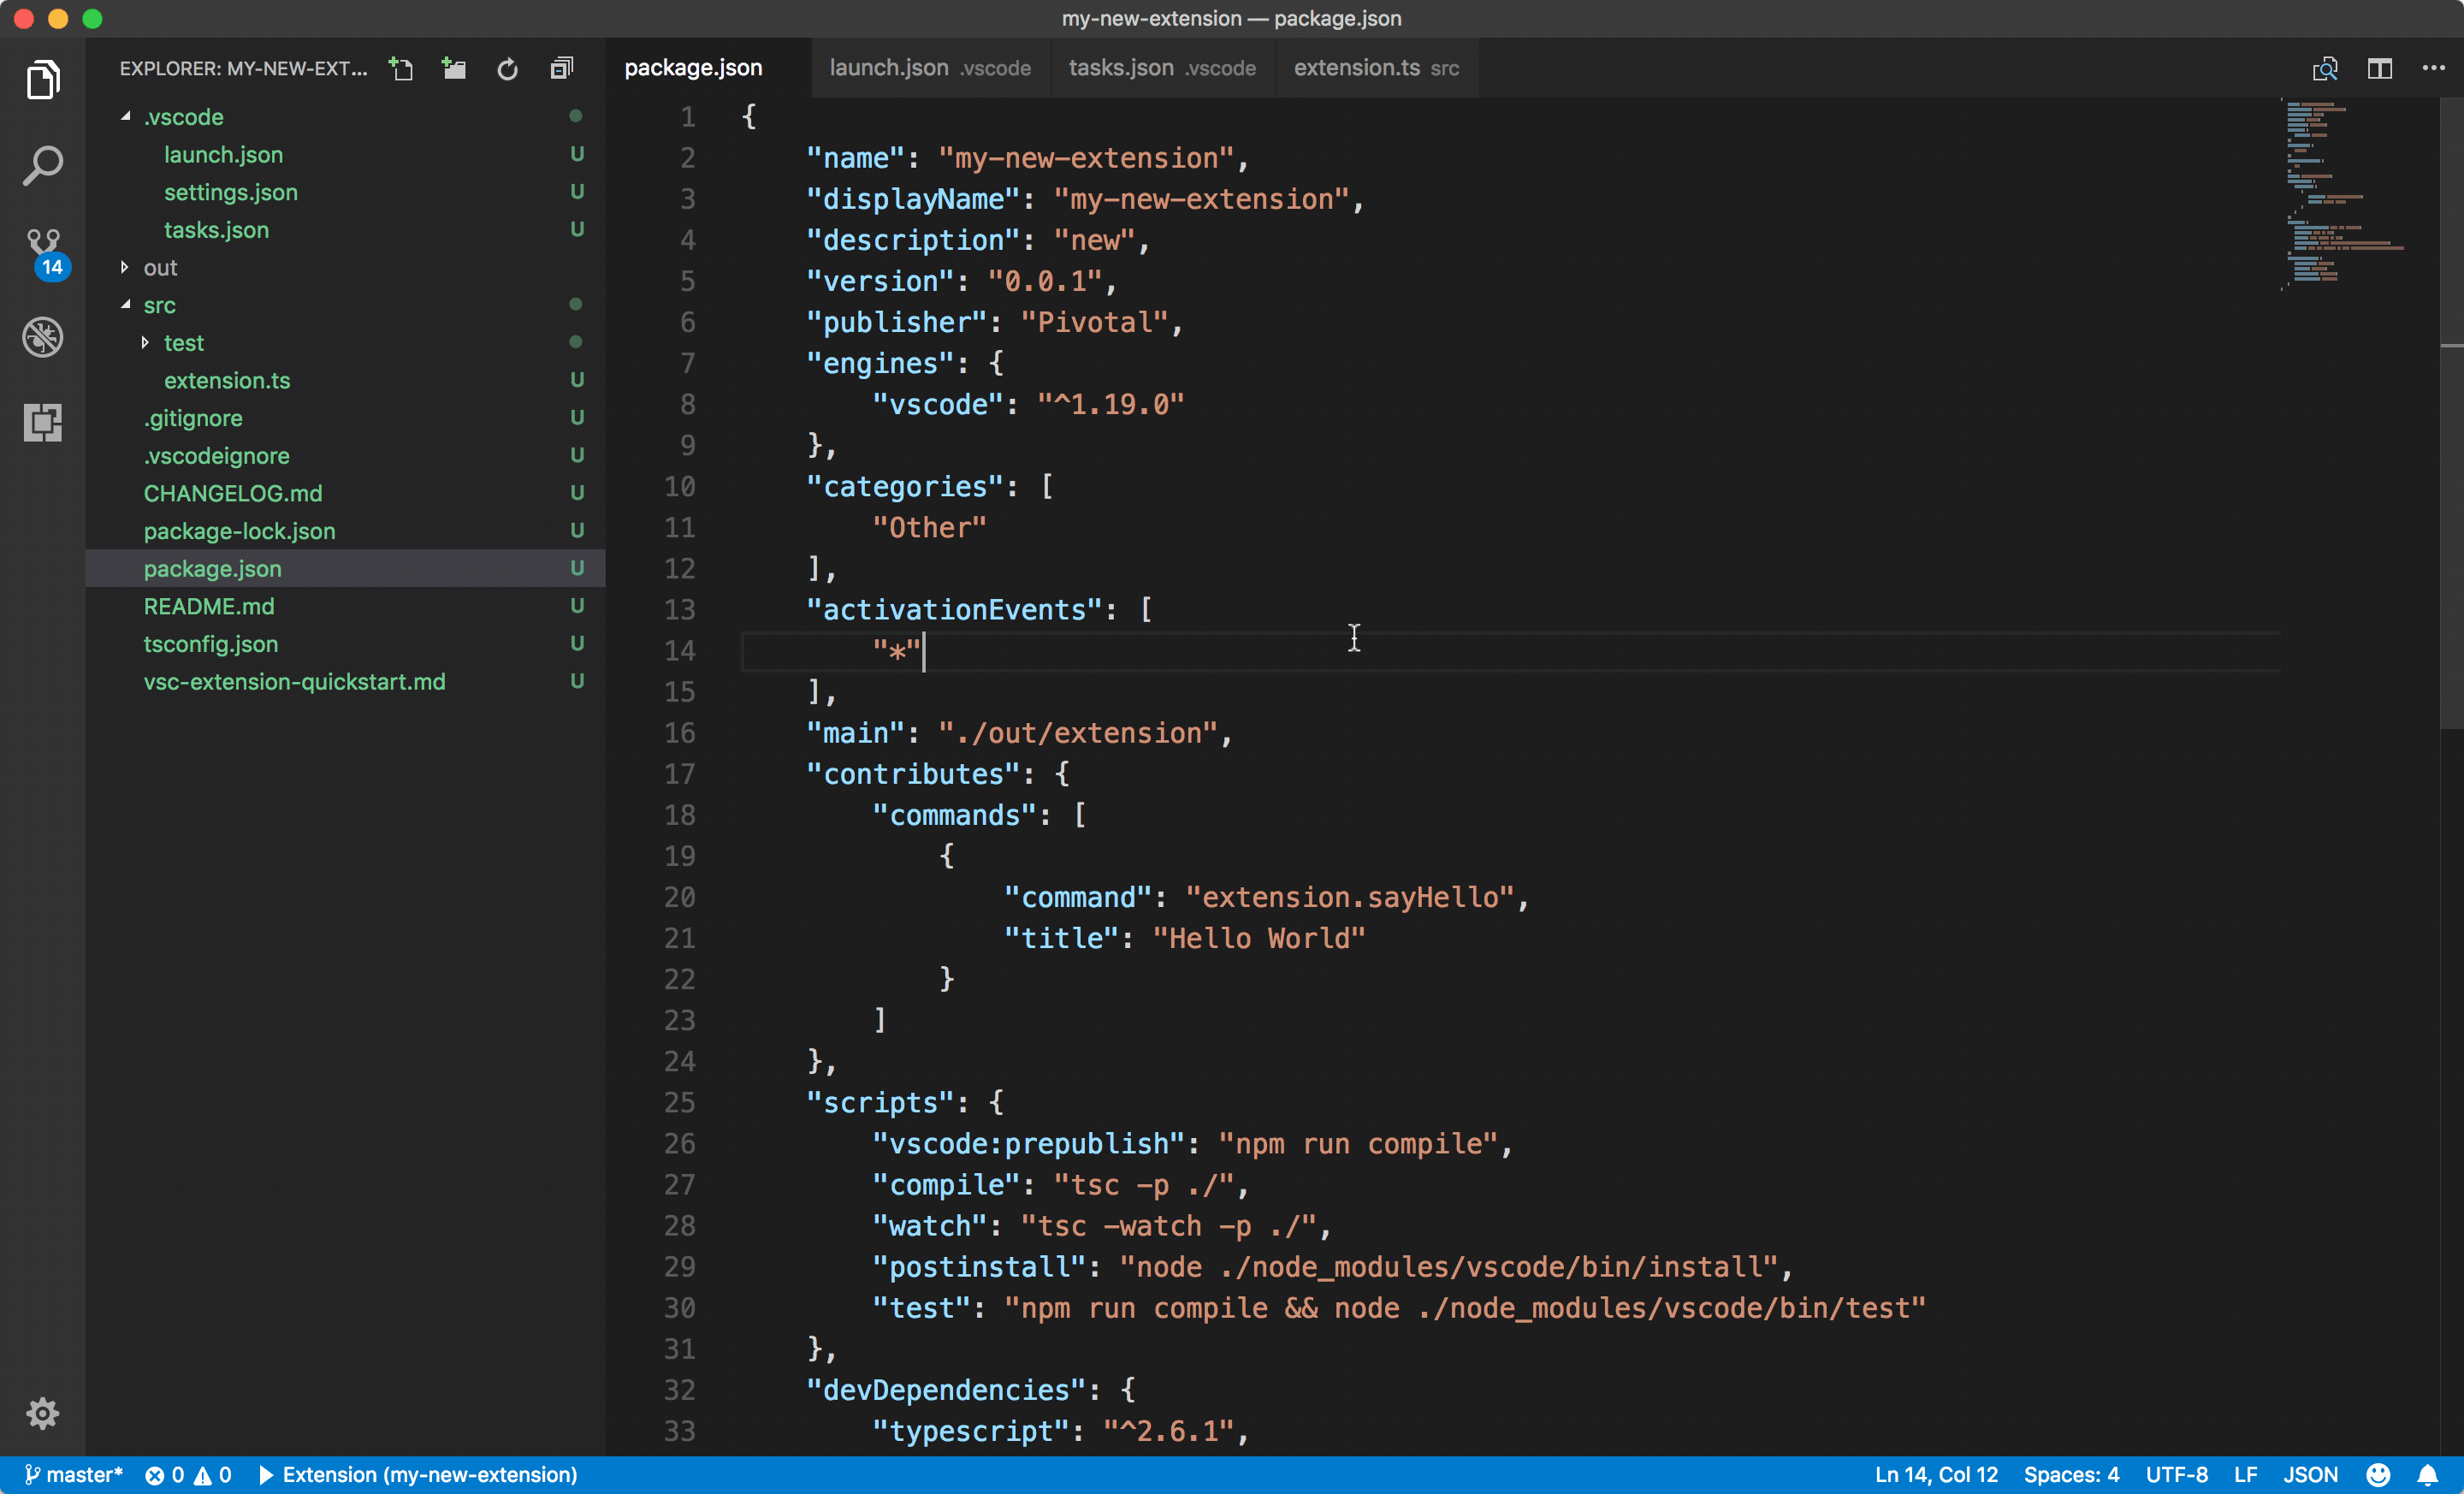Image resolution: width=2464 pixels, height=1494 pixels.
Task: Select UTF-8 encoding in status bar
Action: 2176,1473
